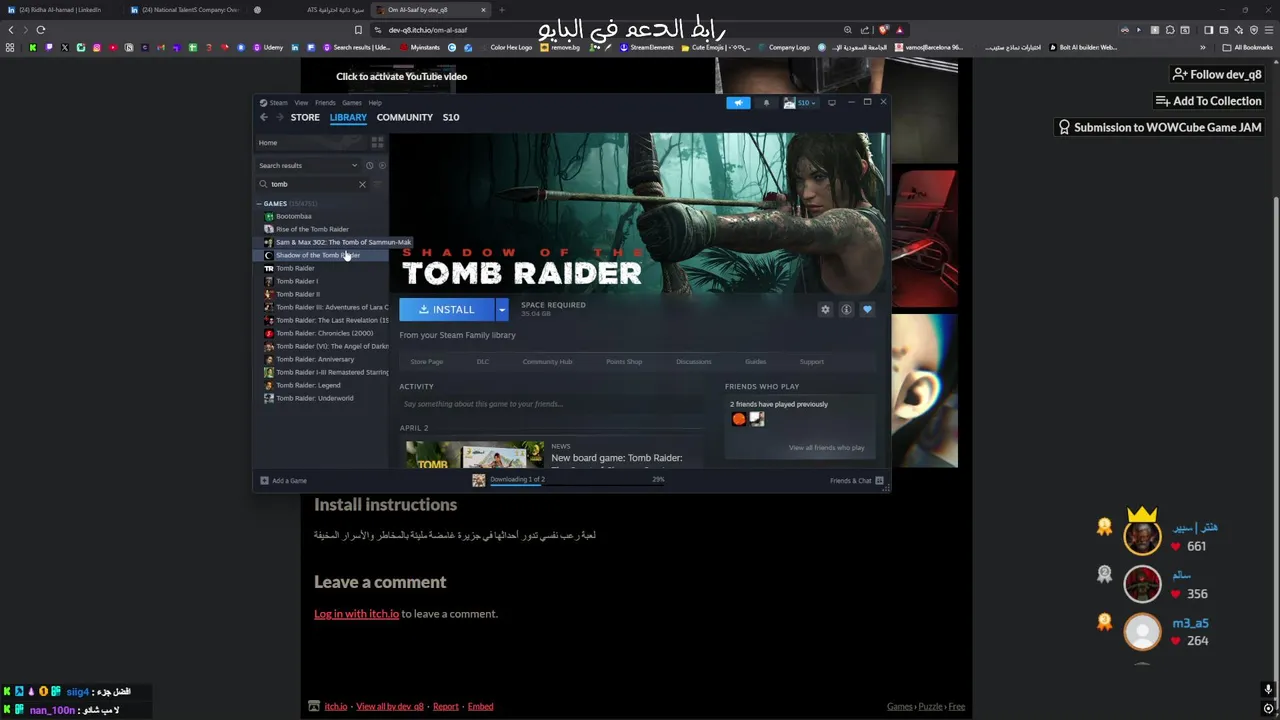Open Friends & Chat in Steam

[x=857, y=481]
